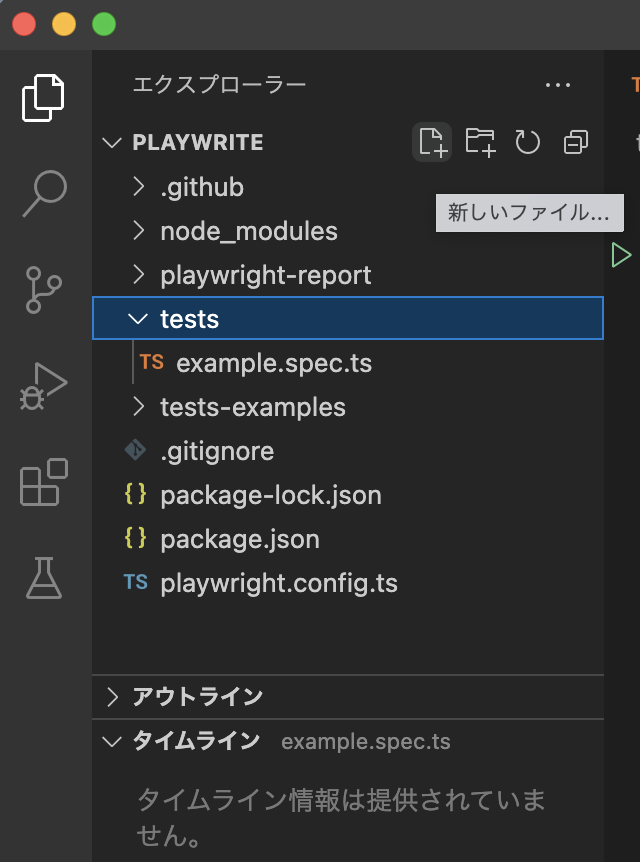The height and width of the screenshot is (862, 640).
Task: Open the Testing flask view
Action: point(43,578)
